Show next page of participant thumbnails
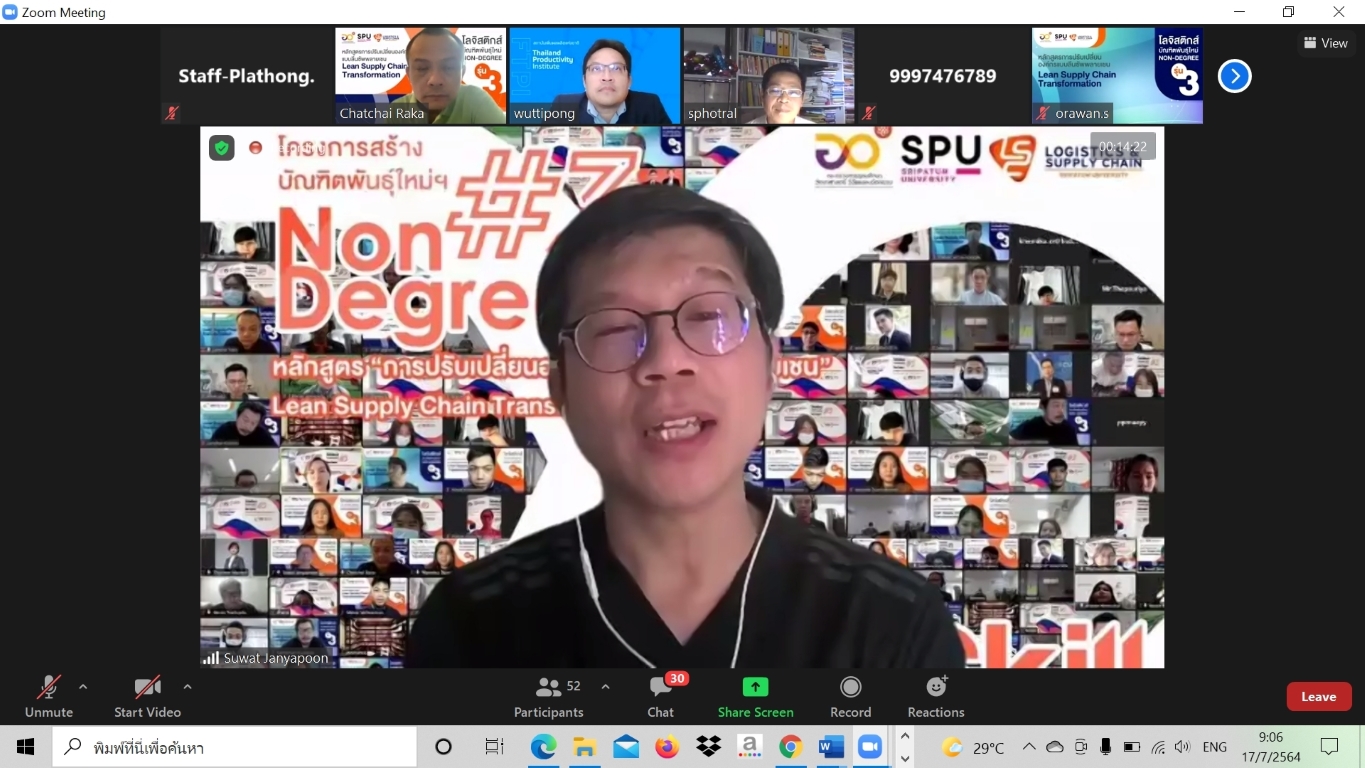This screenshot has width=1365, height=768. coord(1234,76)
